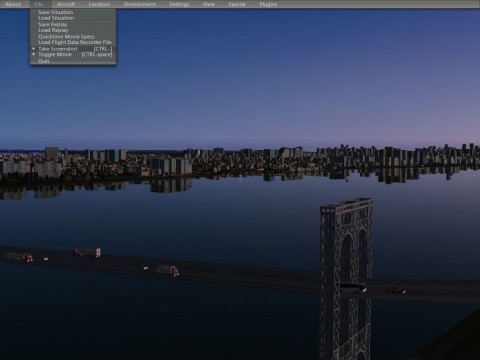480x360 pixels.
Task: Choose Load Situation from File menu
Action: 73,18
